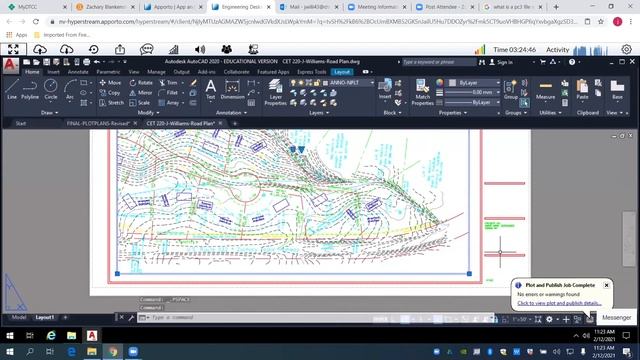Switch to the Annotate ribbon tab
Viewport: 640px width, 360px height.
(78, 72)
